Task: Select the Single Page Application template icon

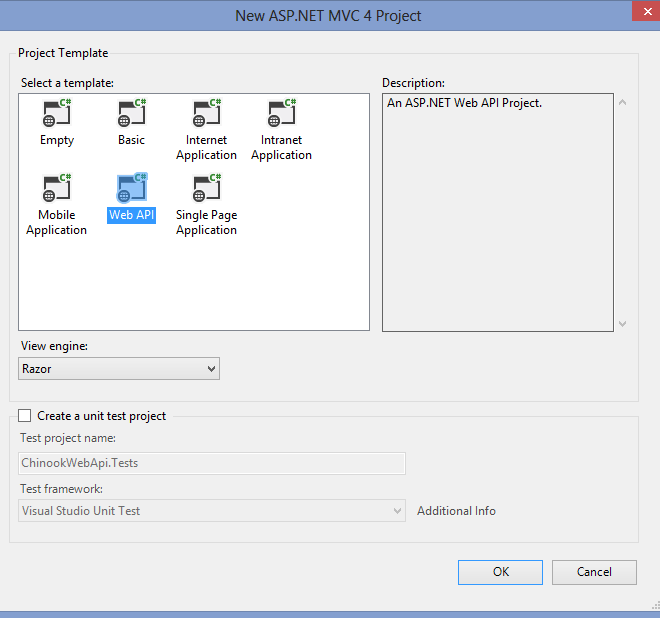Action: click(x=207, y=188)
